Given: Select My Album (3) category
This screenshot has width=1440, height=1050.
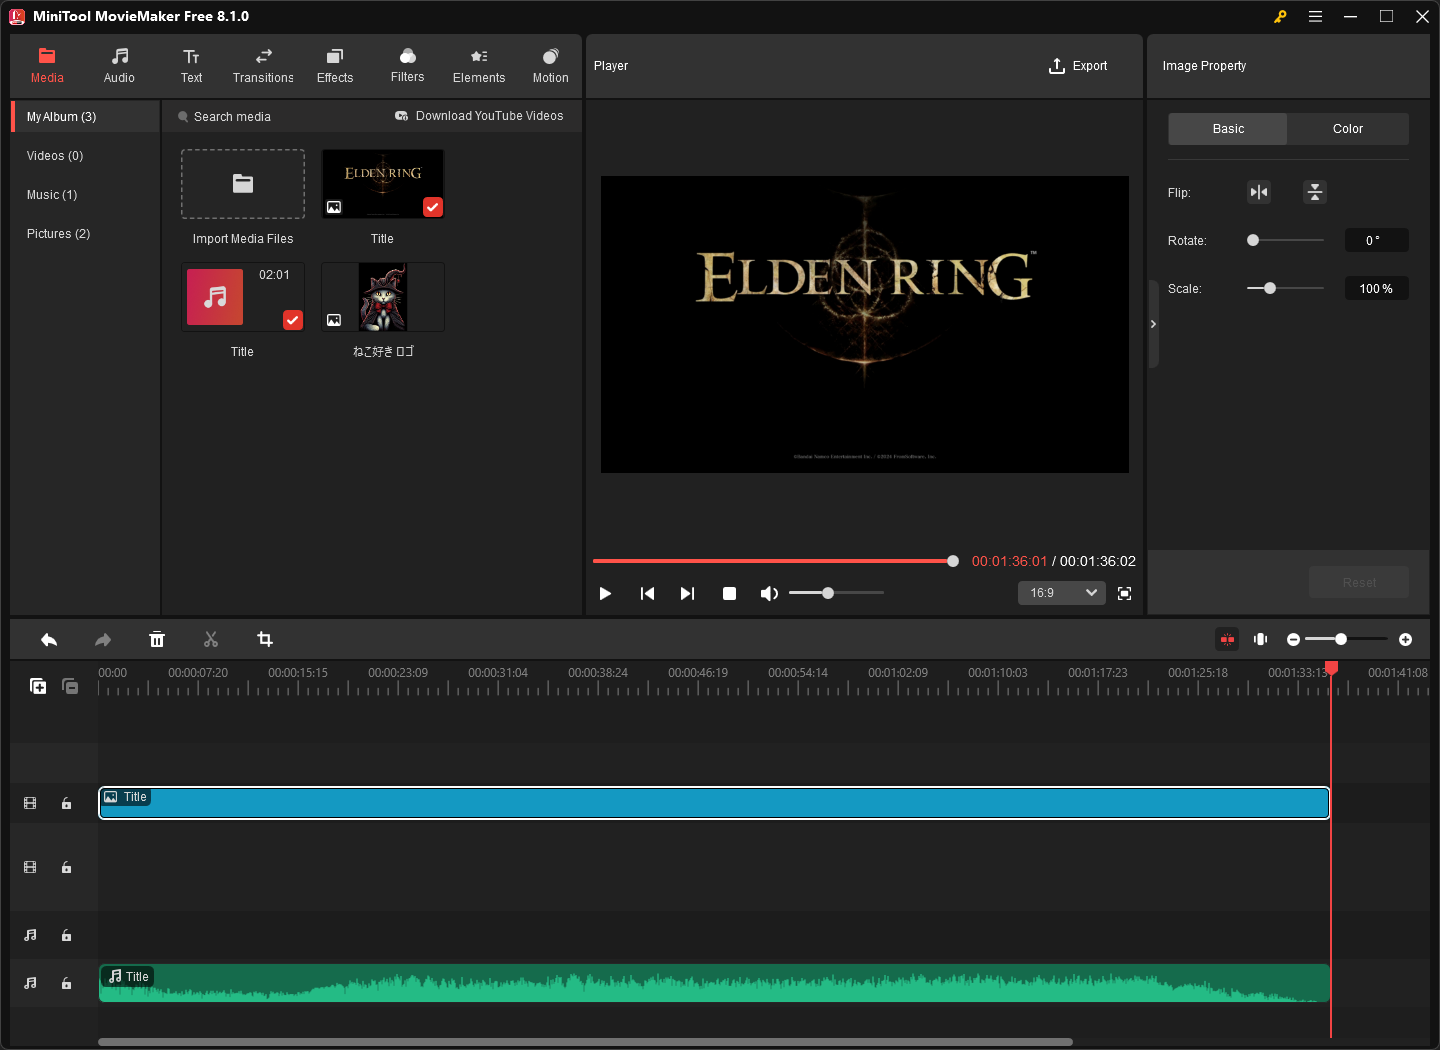Looking at the screenshot, I should [x=85, y=117].
